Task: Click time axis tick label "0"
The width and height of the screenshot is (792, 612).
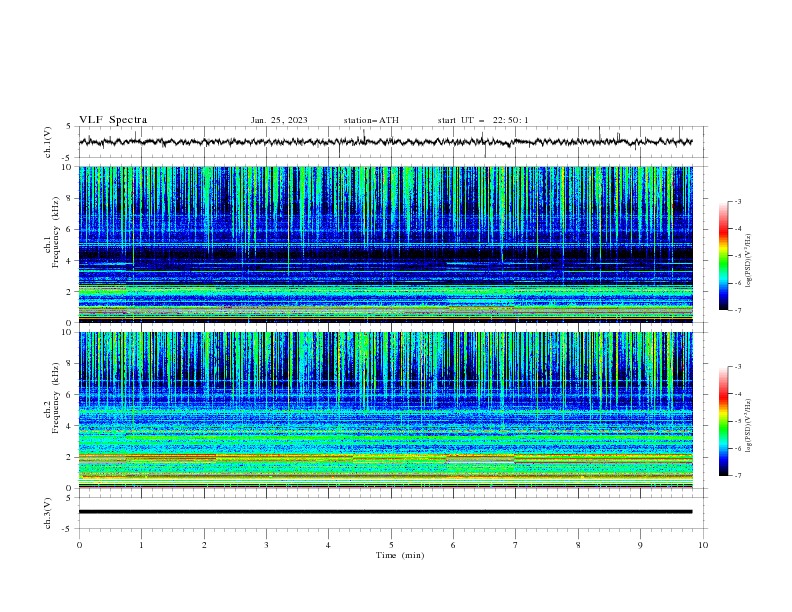Action: (x=79, y=545)
